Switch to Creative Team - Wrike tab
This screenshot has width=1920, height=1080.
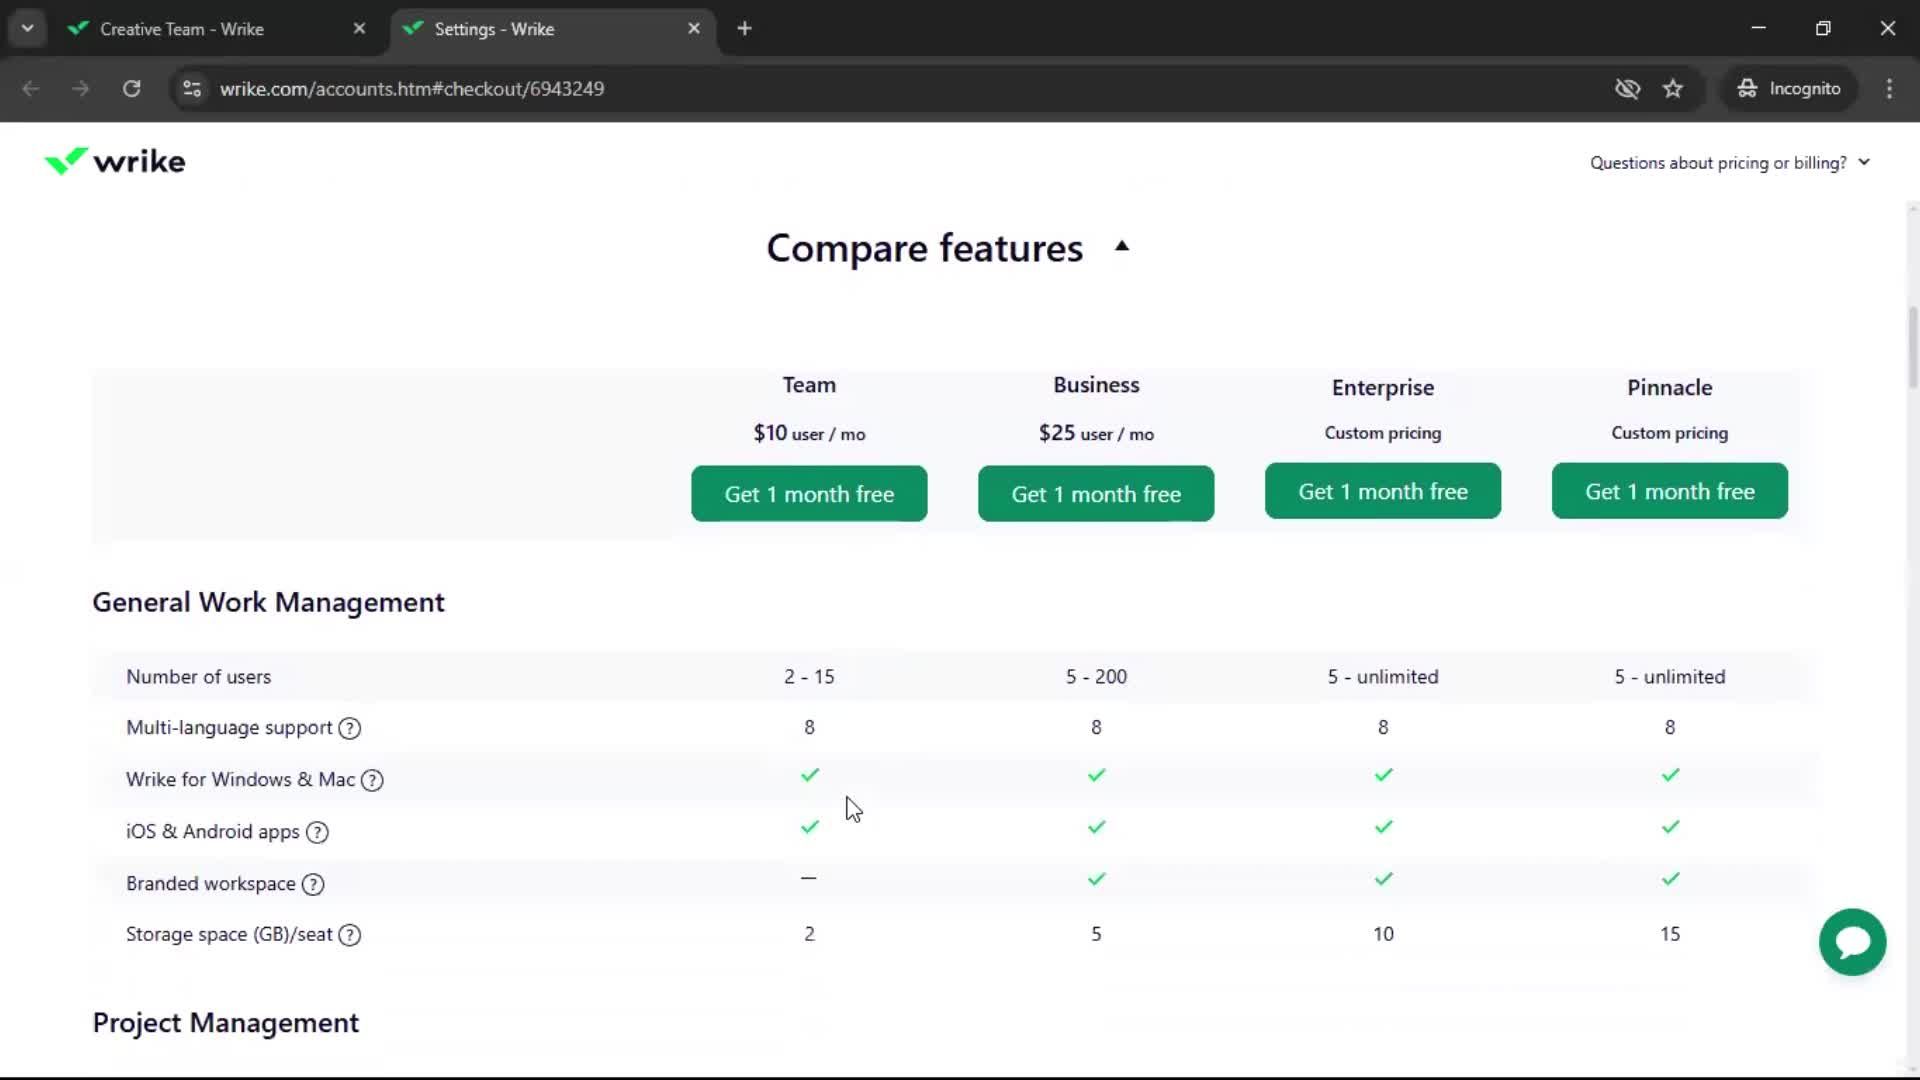coord(181,29)
